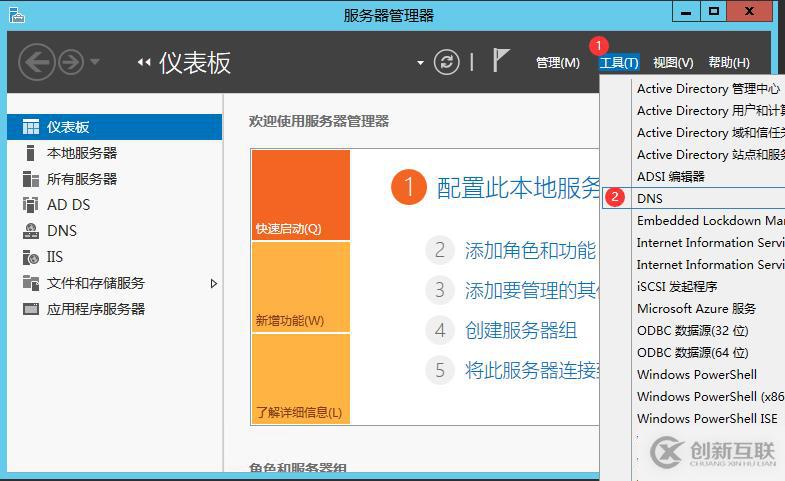Select IIS in the sidebar
The image size is (785, 481).
coord(115,257)
